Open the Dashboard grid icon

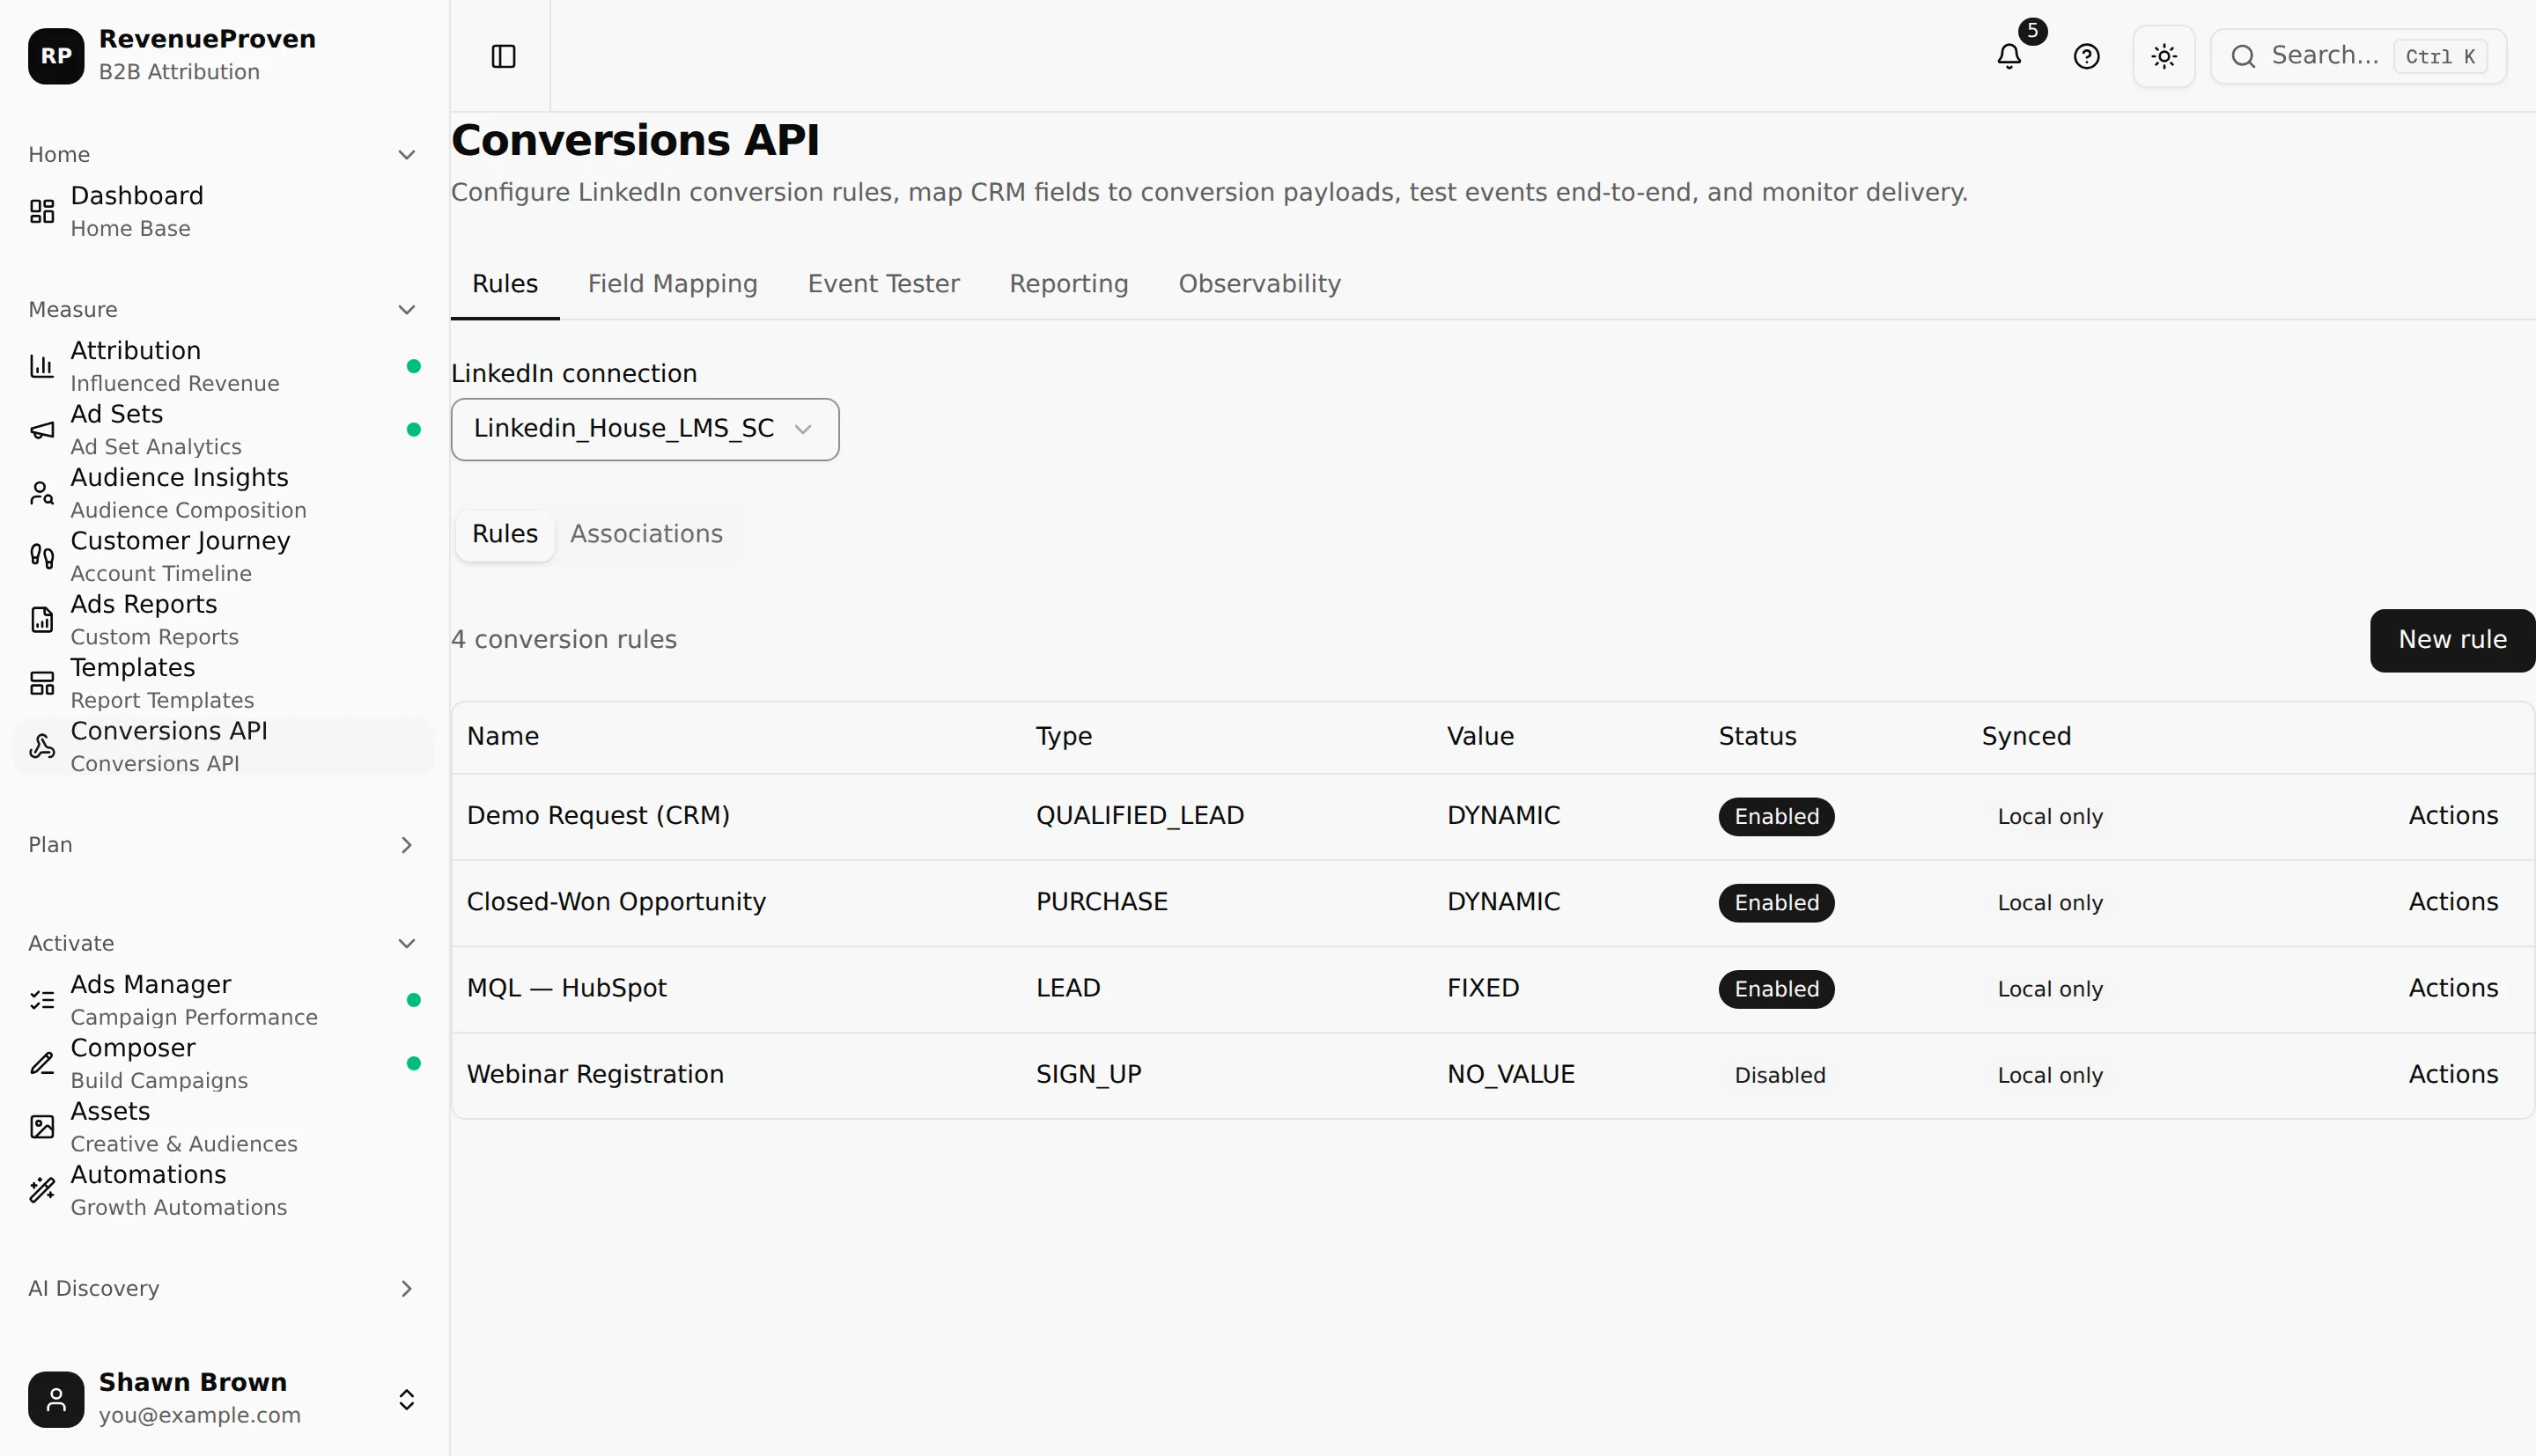coord(42,211)
